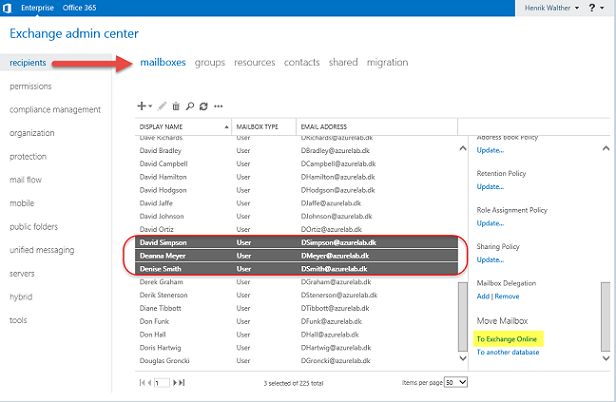Select Office 365 in the top bar

pyautogui.click(x=79, y=8)
